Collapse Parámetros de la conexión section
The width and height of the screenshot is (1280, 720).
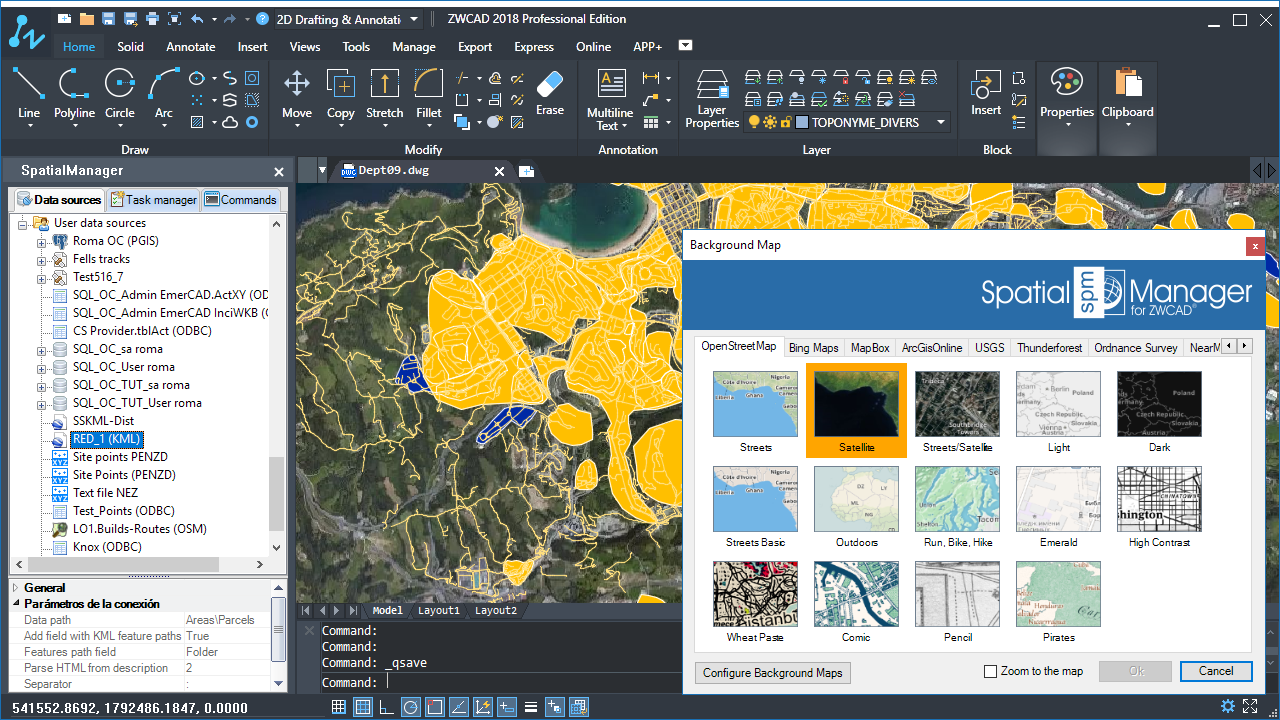click(x=16, y=604)
